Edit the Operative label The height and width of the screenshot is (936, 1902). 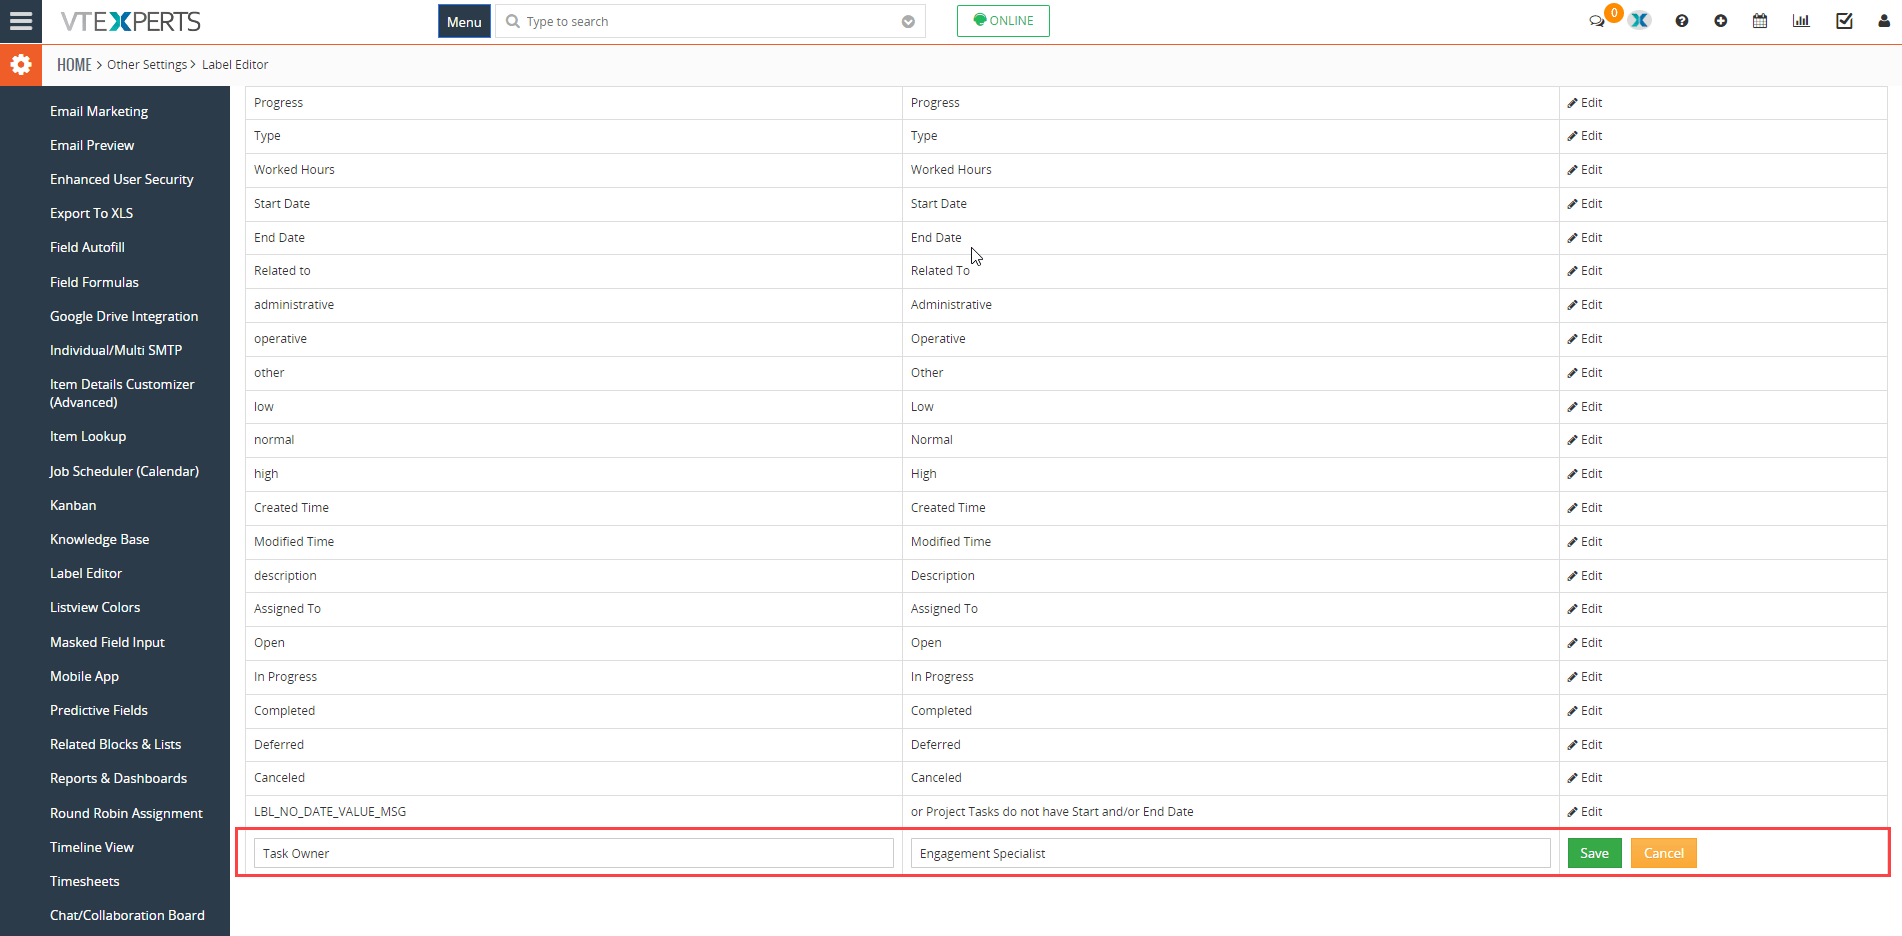(x=1585, y=339)
